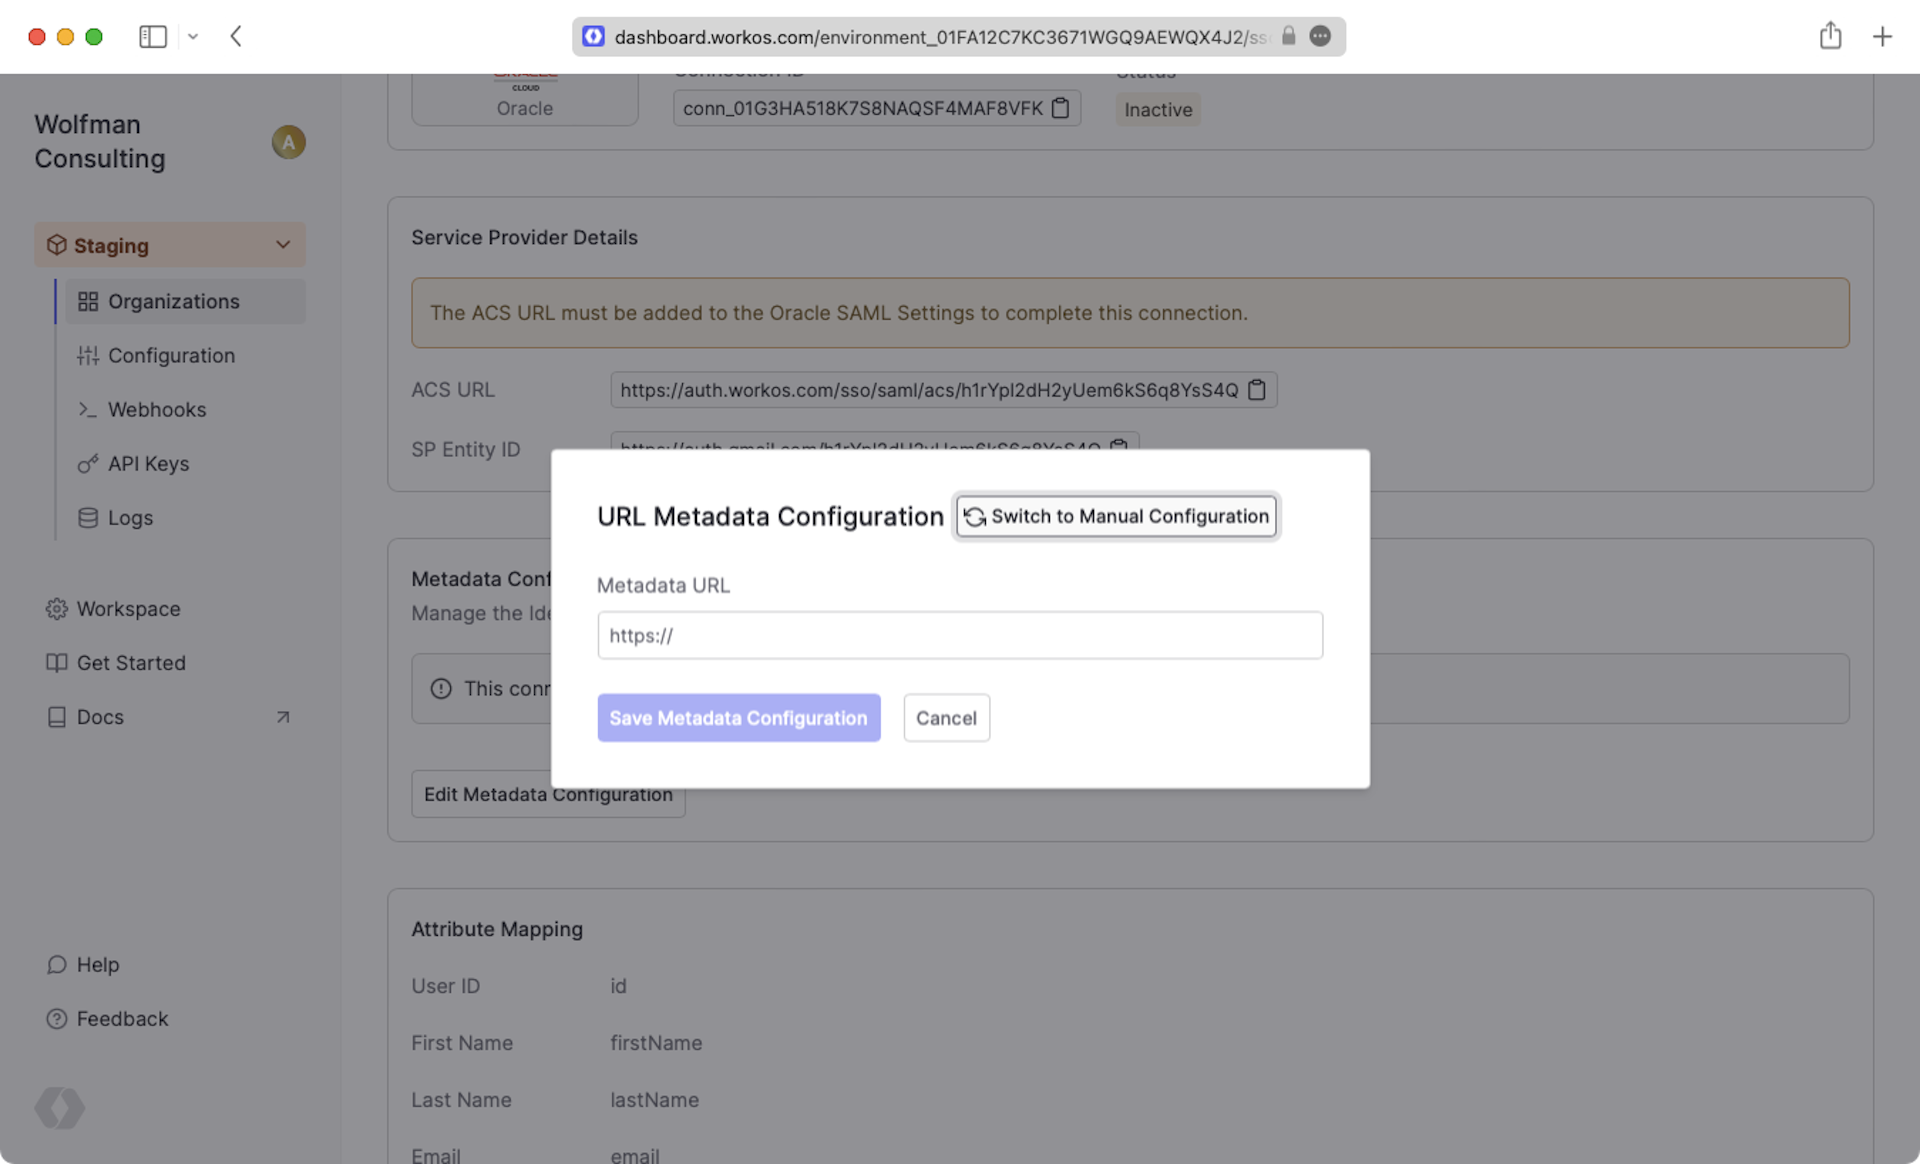Click Save Metadata Configuration button

(738, 718)
